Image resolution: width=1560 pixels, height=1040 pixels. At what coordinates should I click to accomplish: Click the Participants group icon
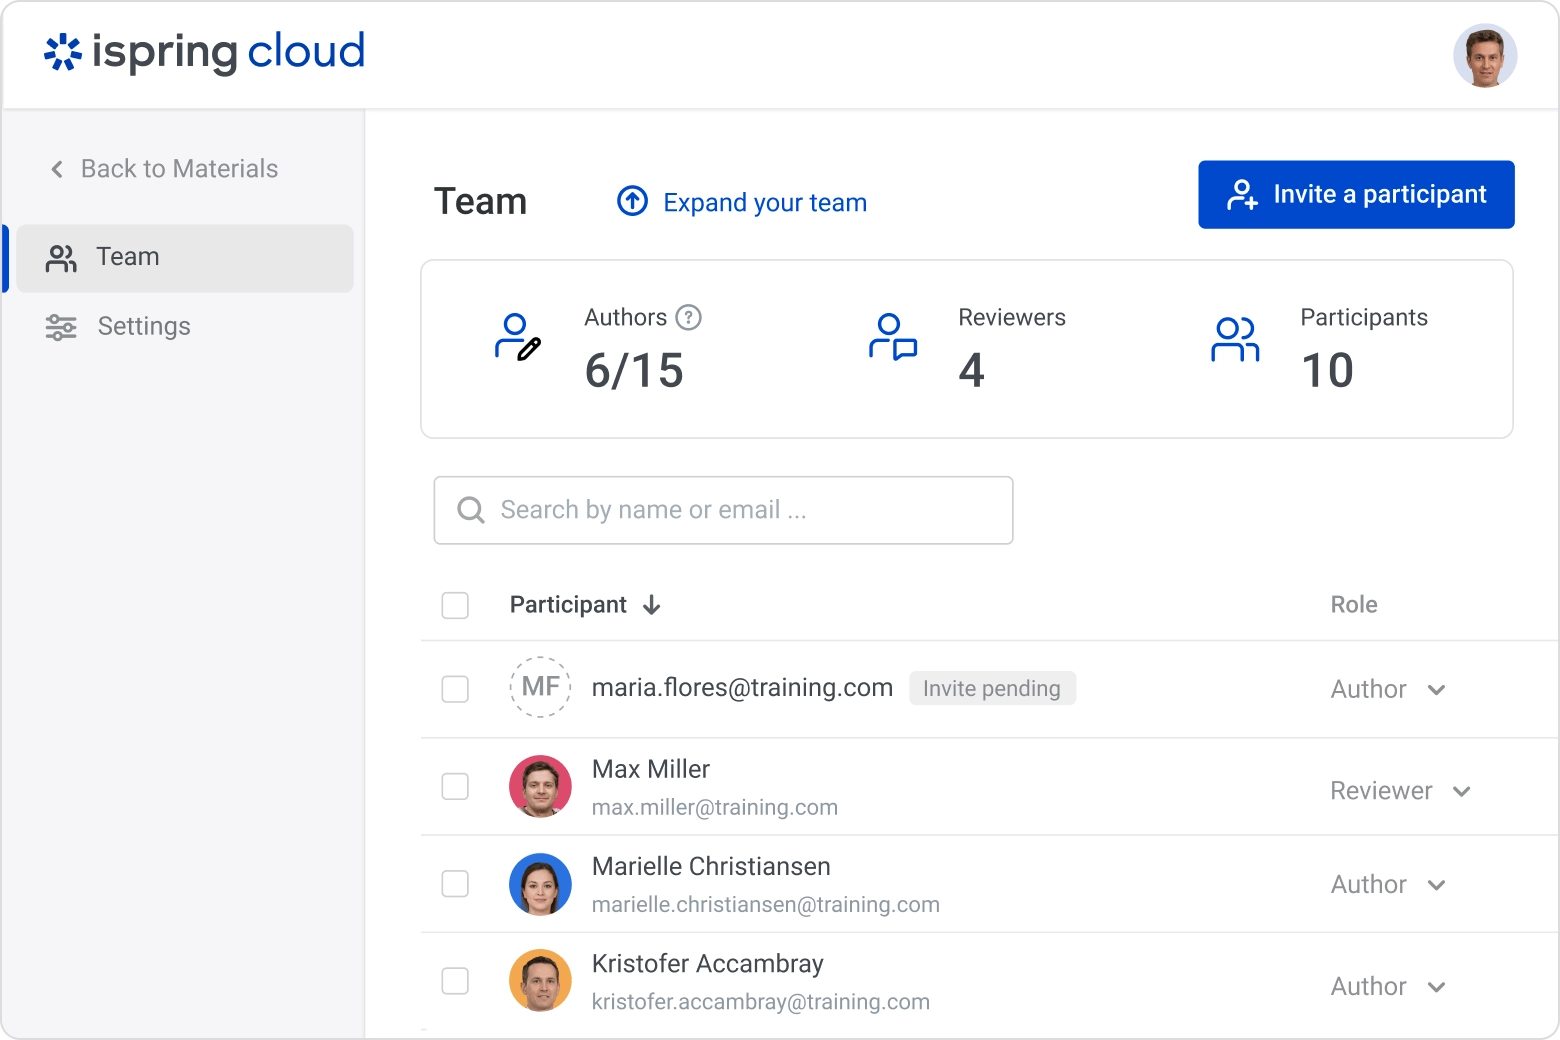point(1235,339)
